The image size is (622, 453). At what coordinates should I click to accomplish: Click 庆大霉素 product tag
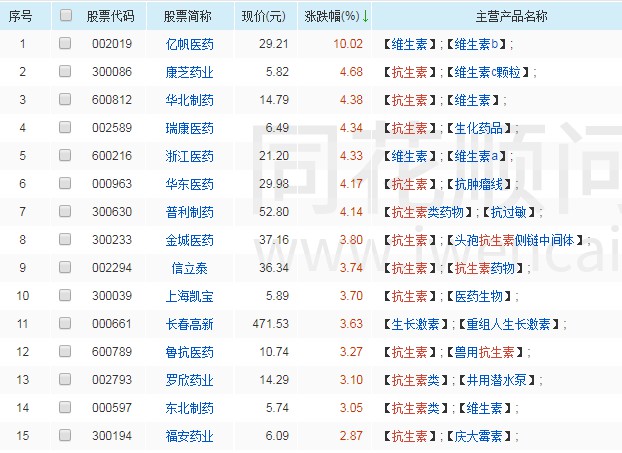[x=479, y=436]
